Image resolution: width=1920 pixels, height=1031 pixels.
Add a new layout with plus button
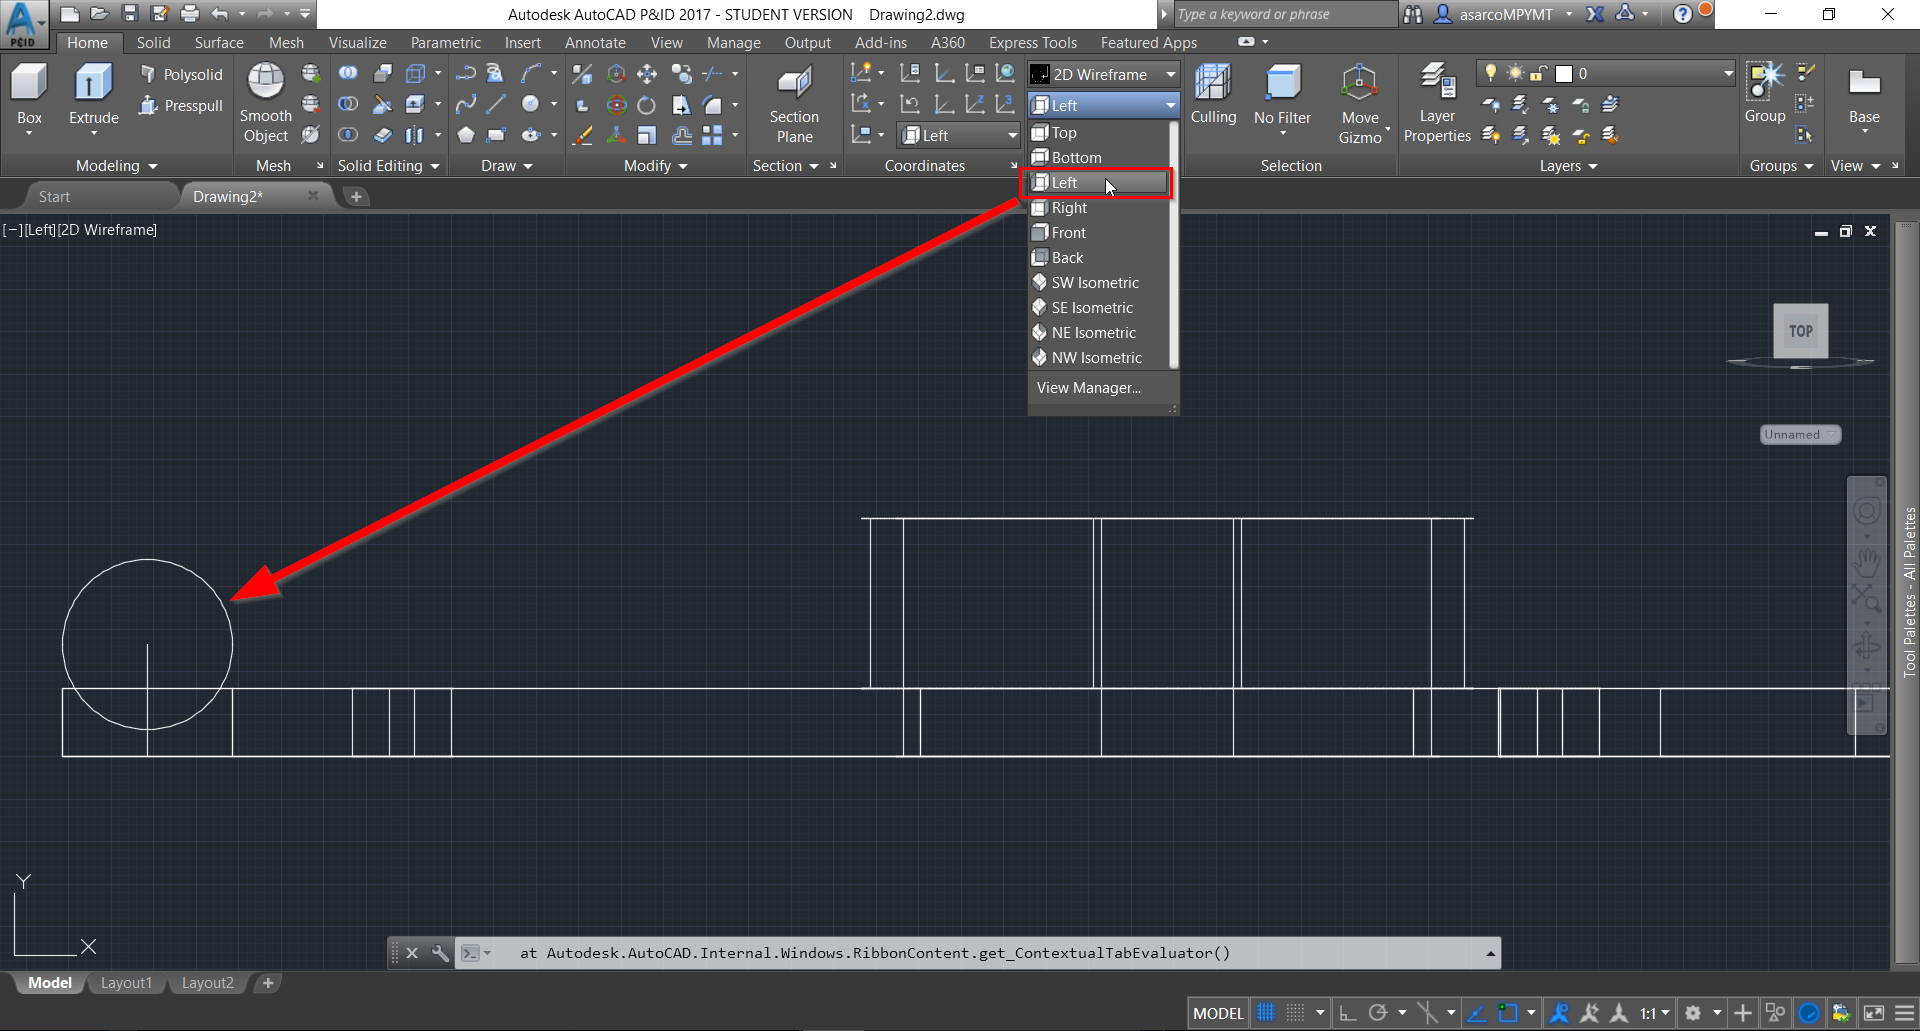click(x=267, y=983)
